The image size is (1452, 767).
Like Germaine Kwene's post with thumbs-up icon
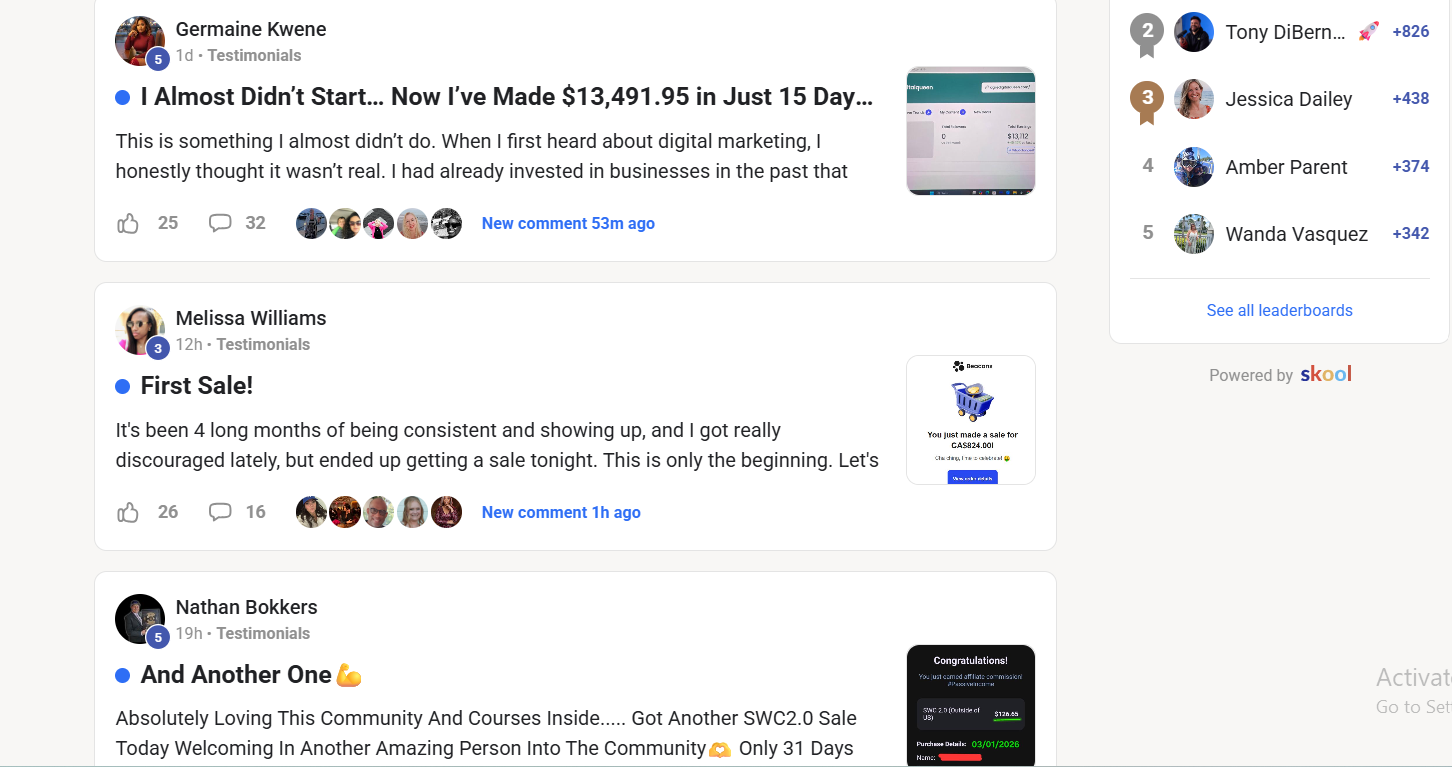click(128, 223)
